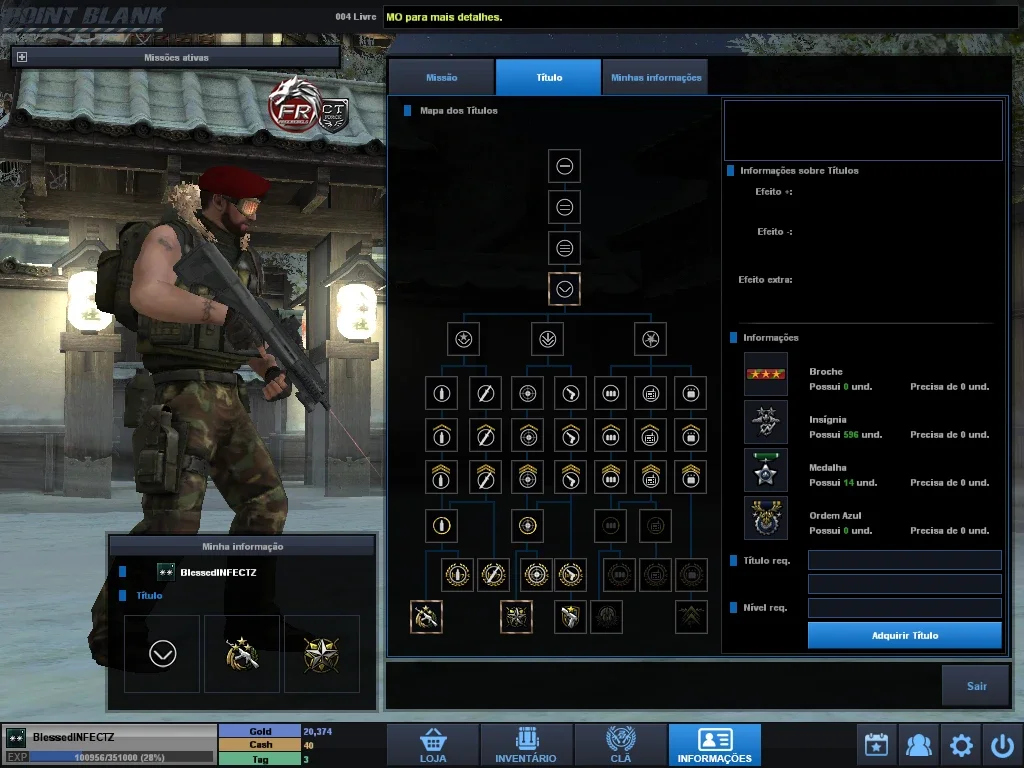Select the single-chevron pistol title icon
This screenshot has width=1024, height=768.
point(570,436)
